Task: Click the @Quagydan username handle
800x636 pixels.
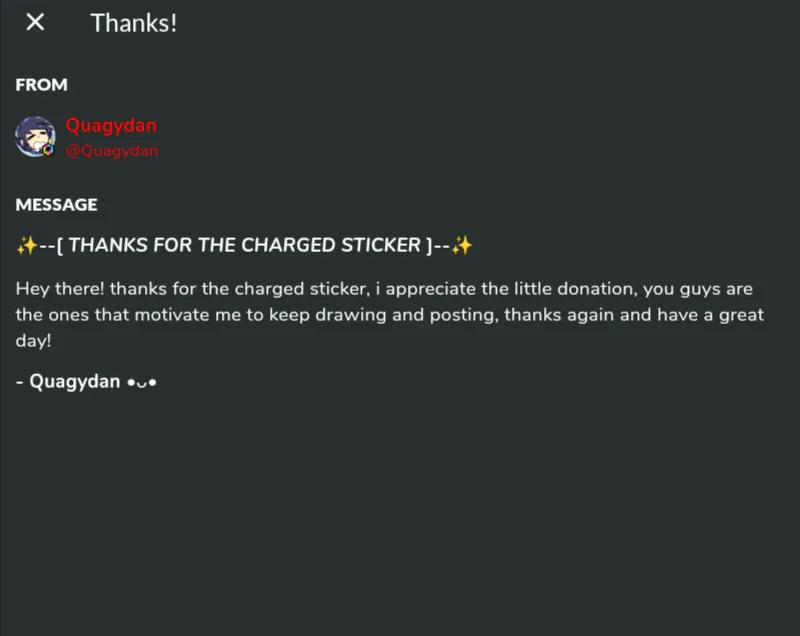Action: click(112, 151)
